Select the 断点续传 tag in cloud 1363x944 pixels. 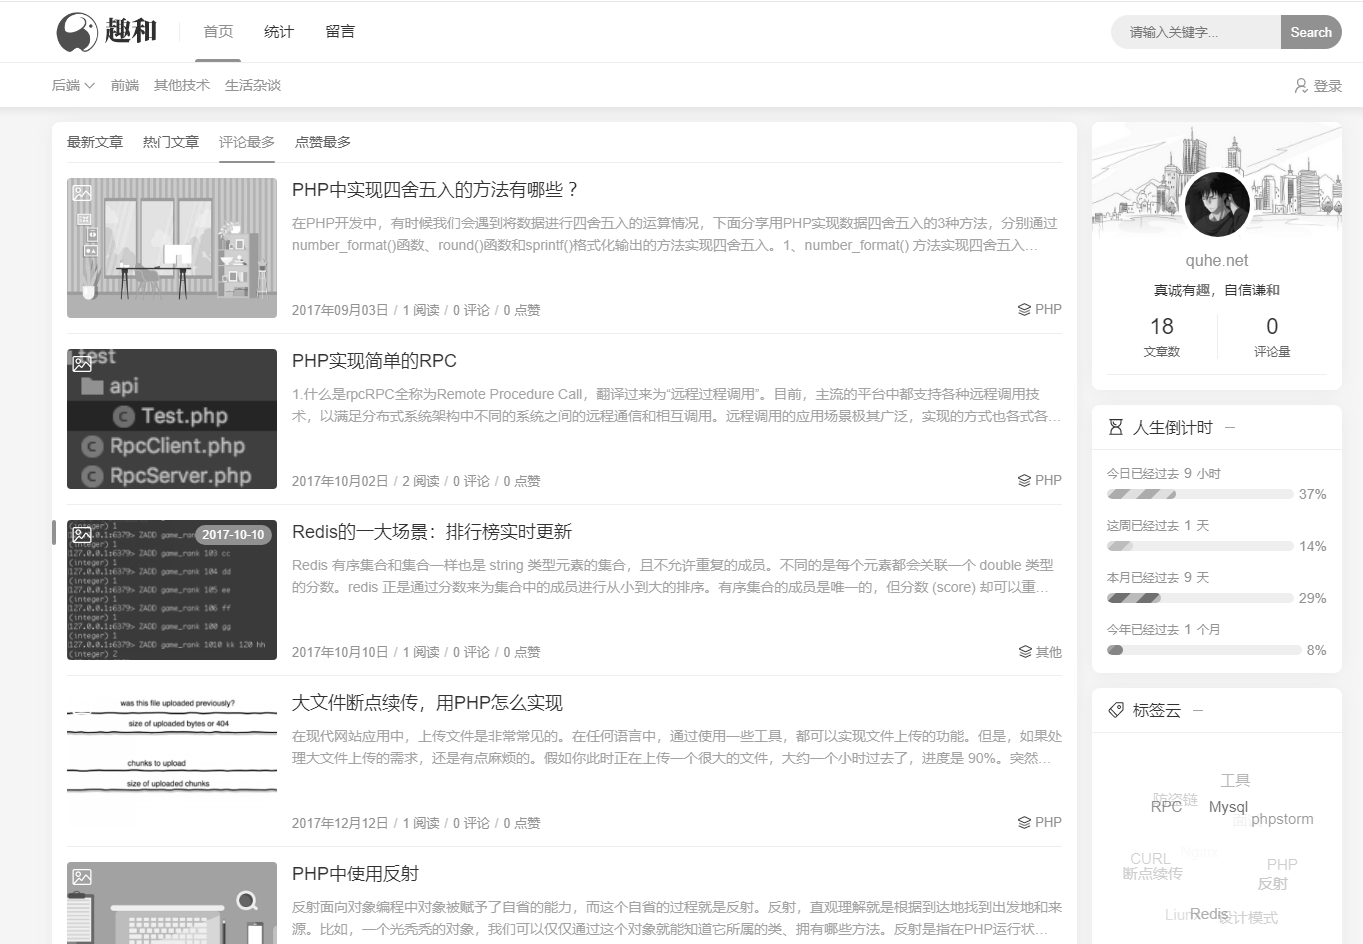(1152, 873)
